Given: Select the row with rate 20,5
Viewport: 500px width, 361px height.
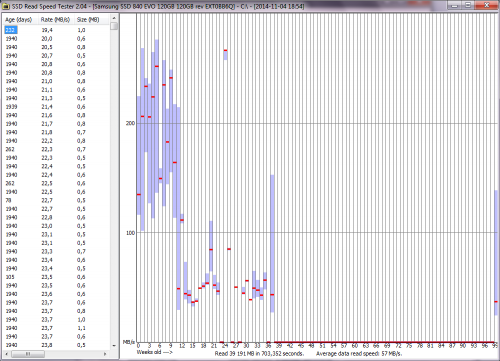Looking at the screenshot, I should tap(56, 47).
